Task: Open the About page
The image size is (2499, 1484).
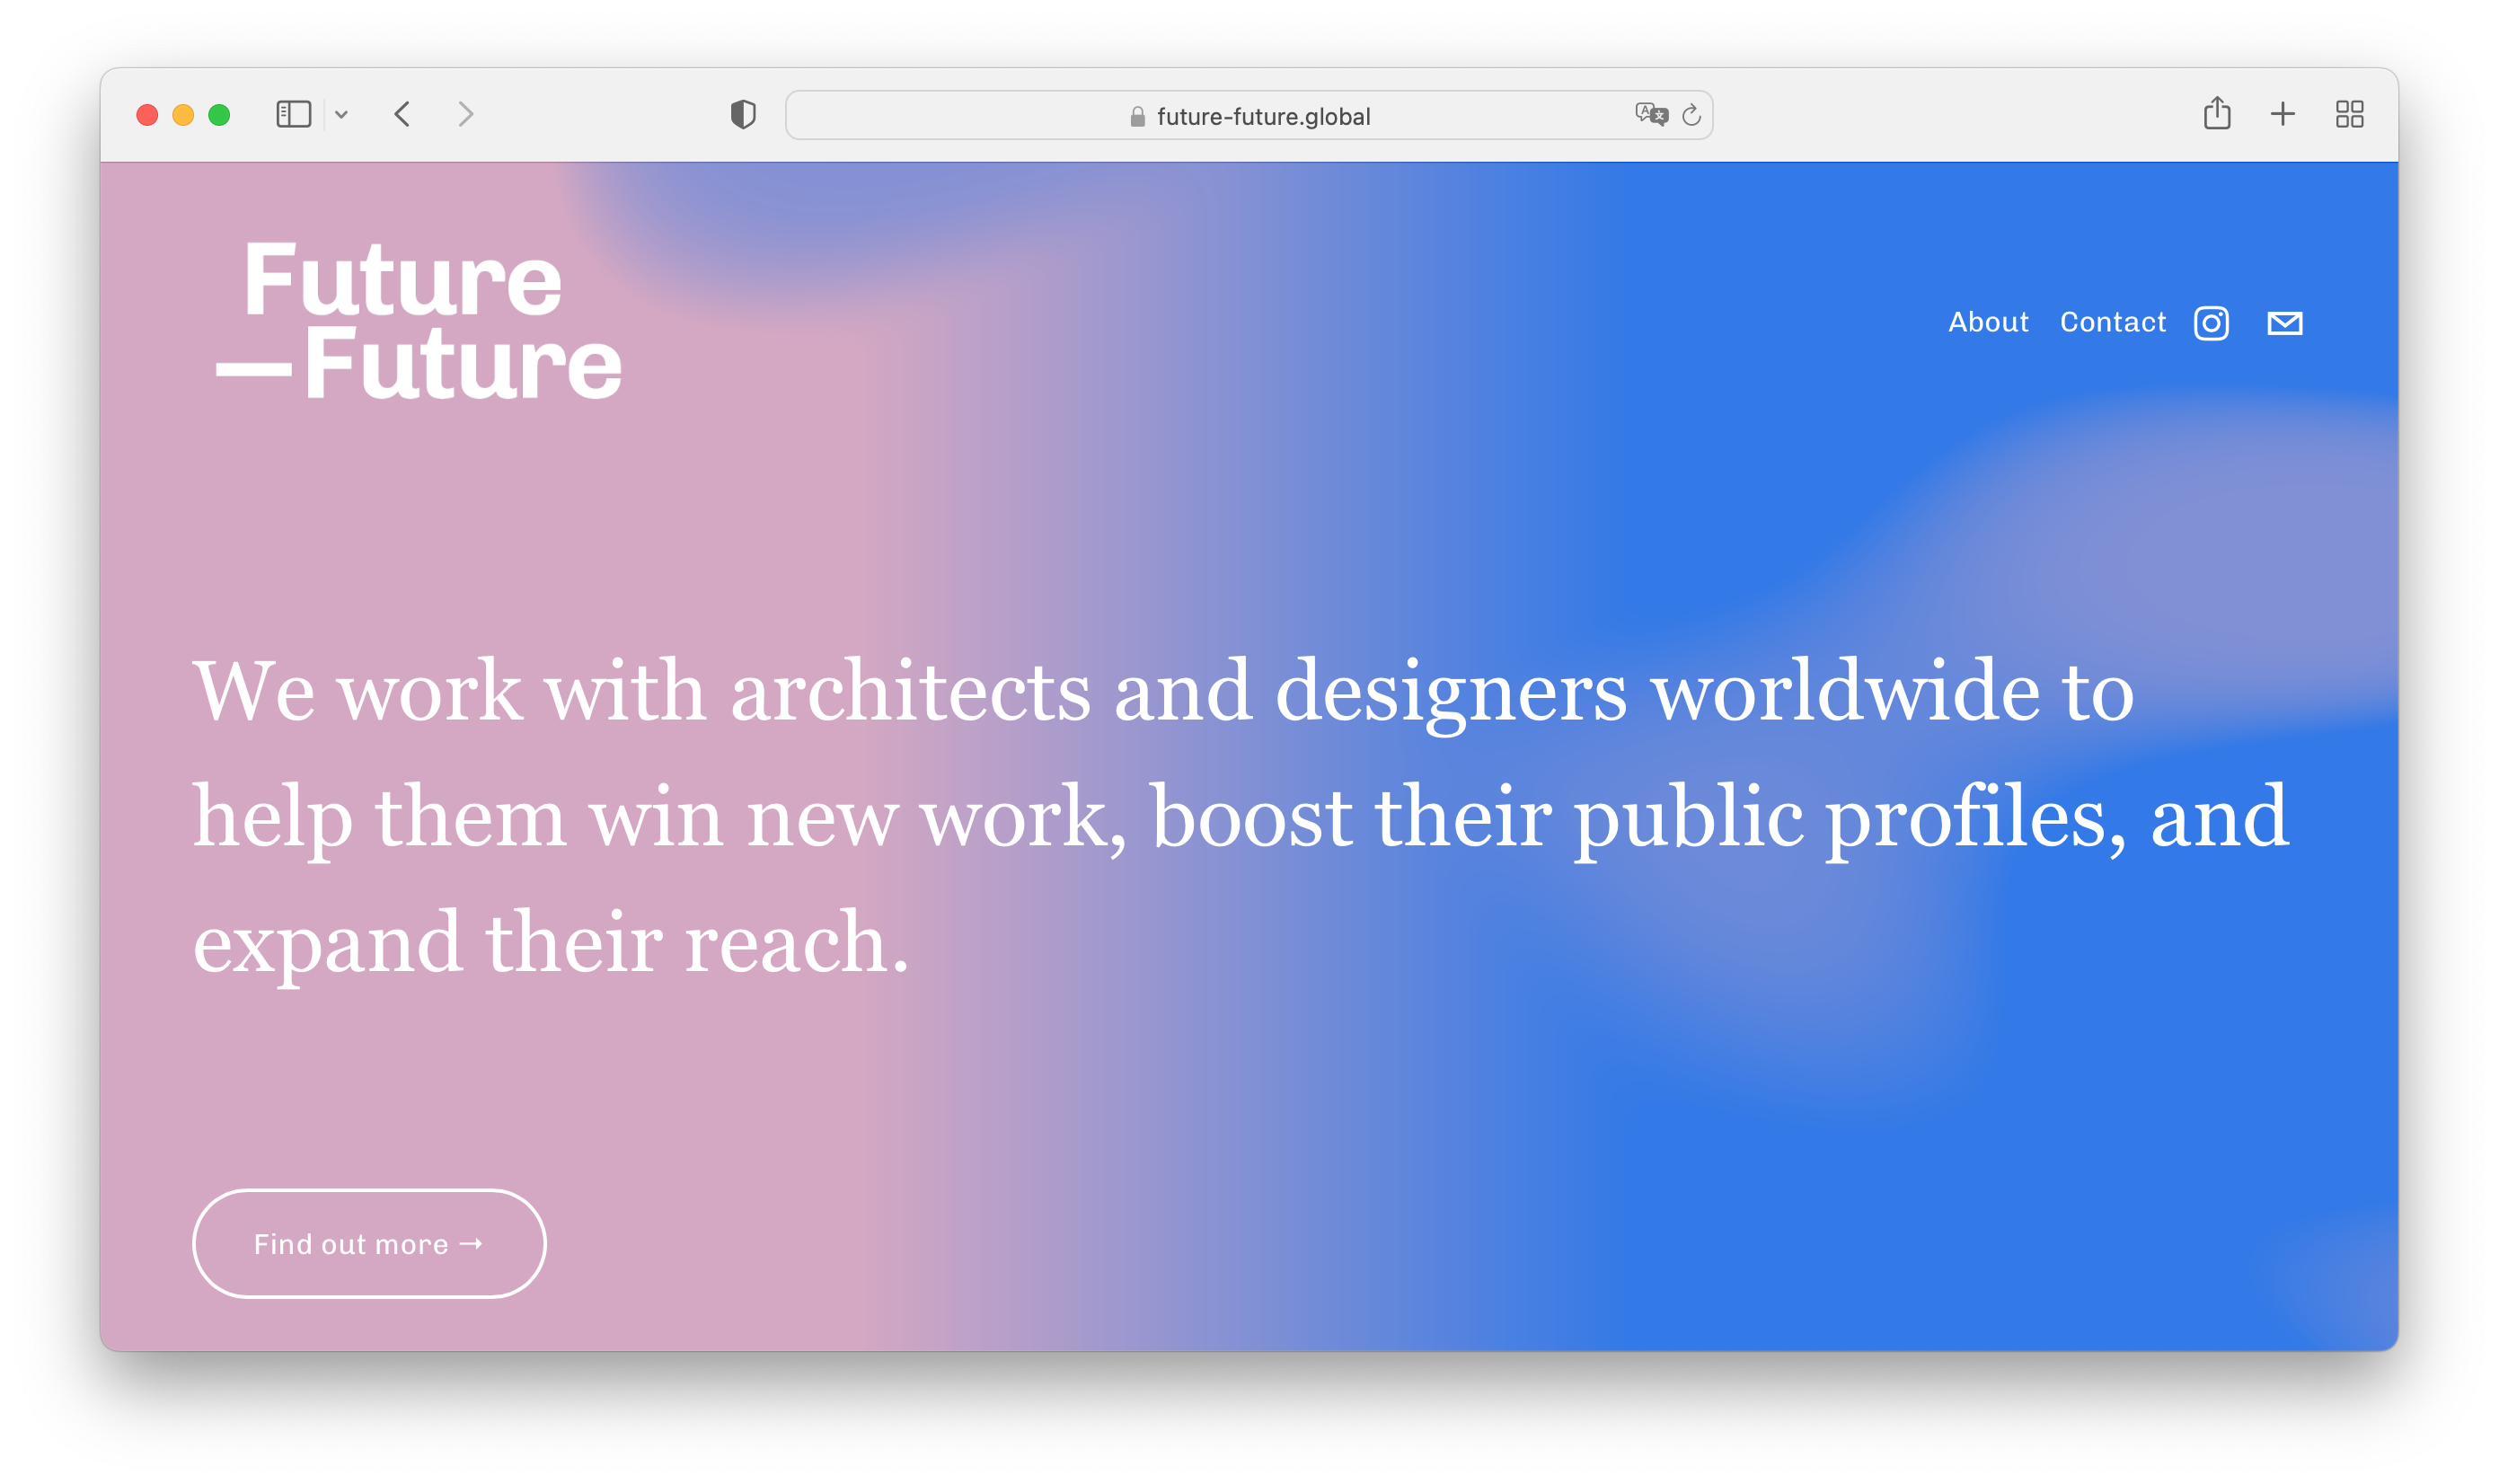Action: pyautogui.click(x=1988, y=322)
